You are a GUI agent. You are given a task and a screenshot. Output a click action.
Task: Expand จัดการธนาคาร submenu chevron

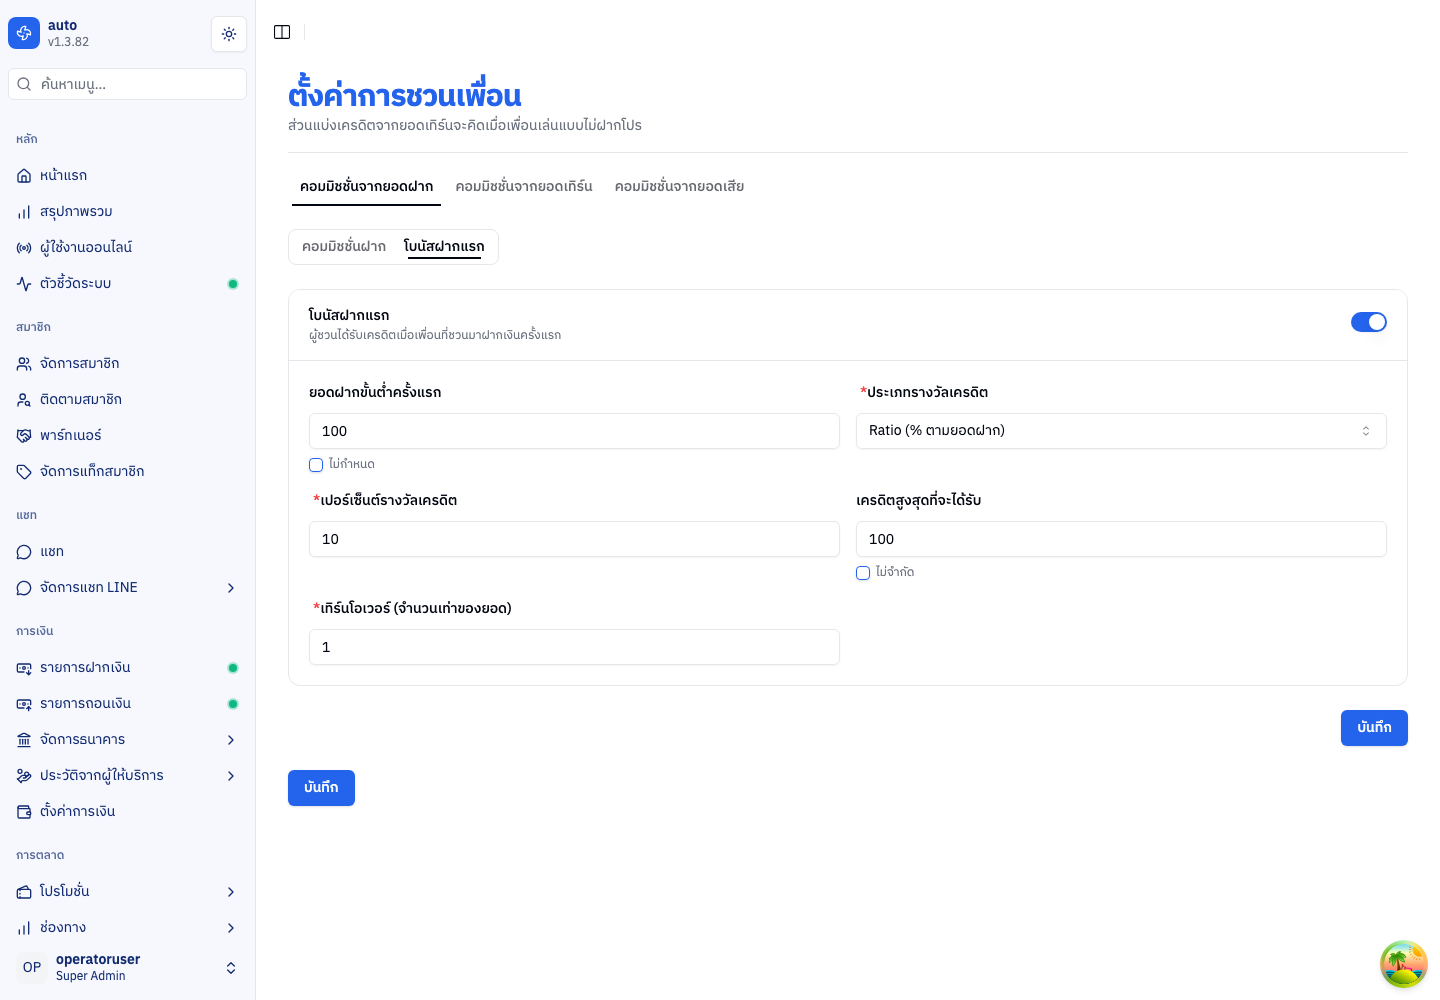[x=231, y=740]
